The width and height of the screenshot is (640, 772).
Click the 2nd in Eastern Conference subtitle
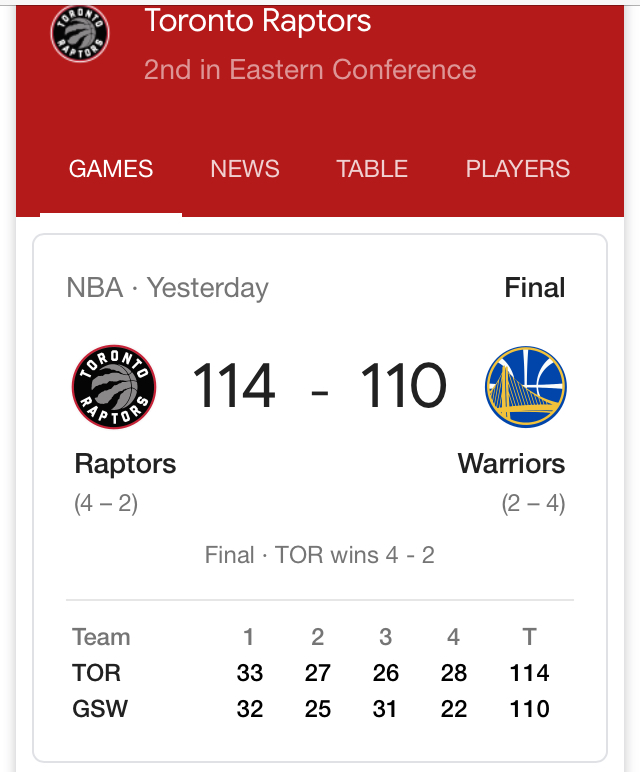310,69
